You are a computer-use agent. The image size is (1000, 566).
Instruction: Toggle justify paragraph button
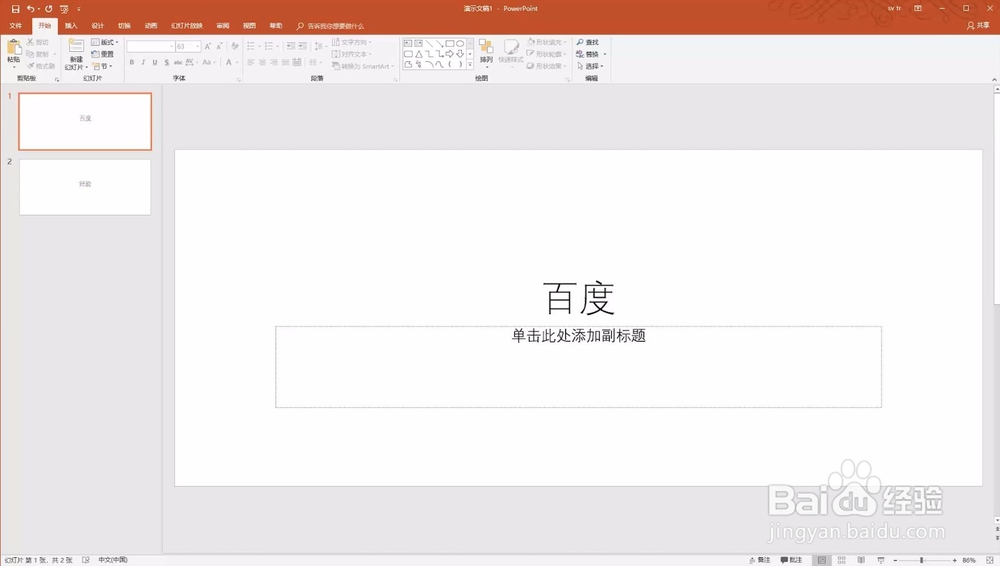pos(285,63)
